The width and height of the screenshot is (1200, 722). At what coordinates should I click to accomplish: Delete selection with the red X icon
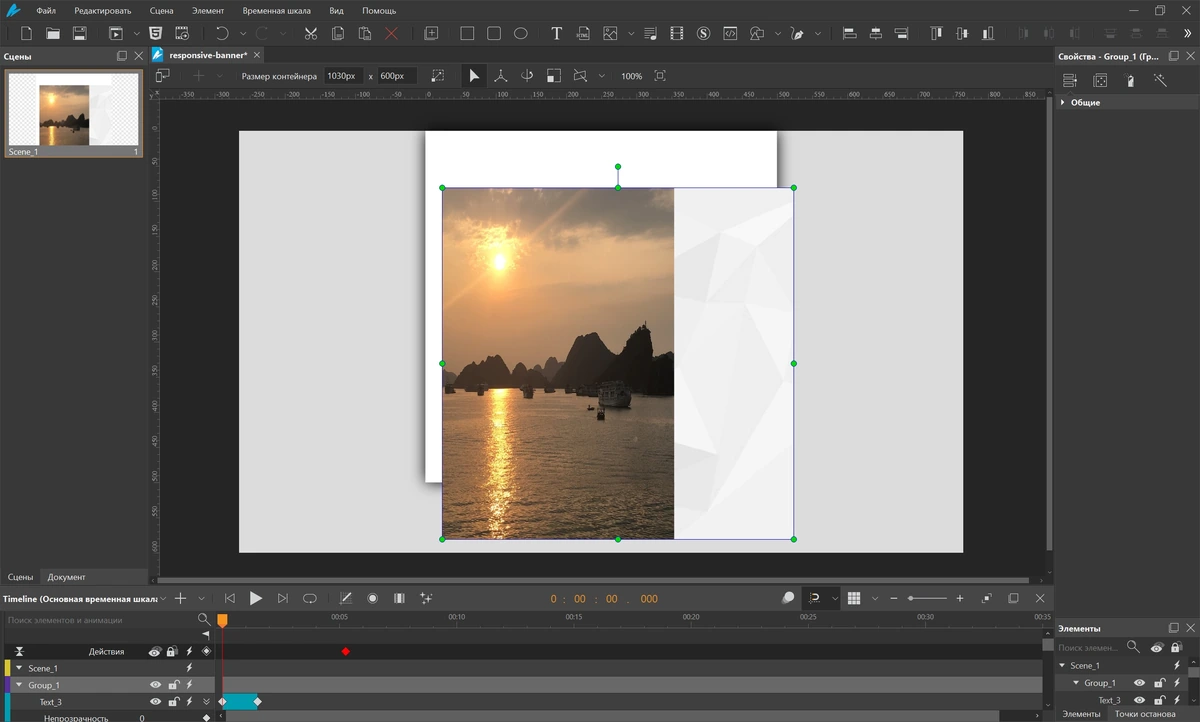pos(391,34)
